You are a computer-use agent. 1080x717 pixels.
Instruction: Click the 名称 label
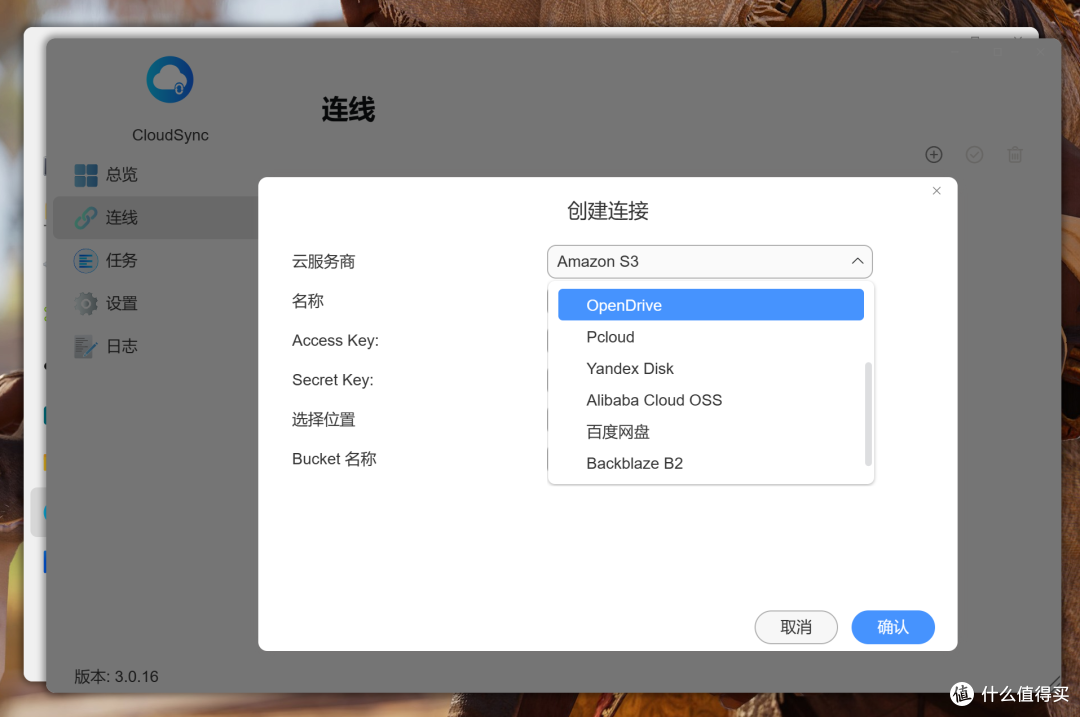(x=308, y=301)
